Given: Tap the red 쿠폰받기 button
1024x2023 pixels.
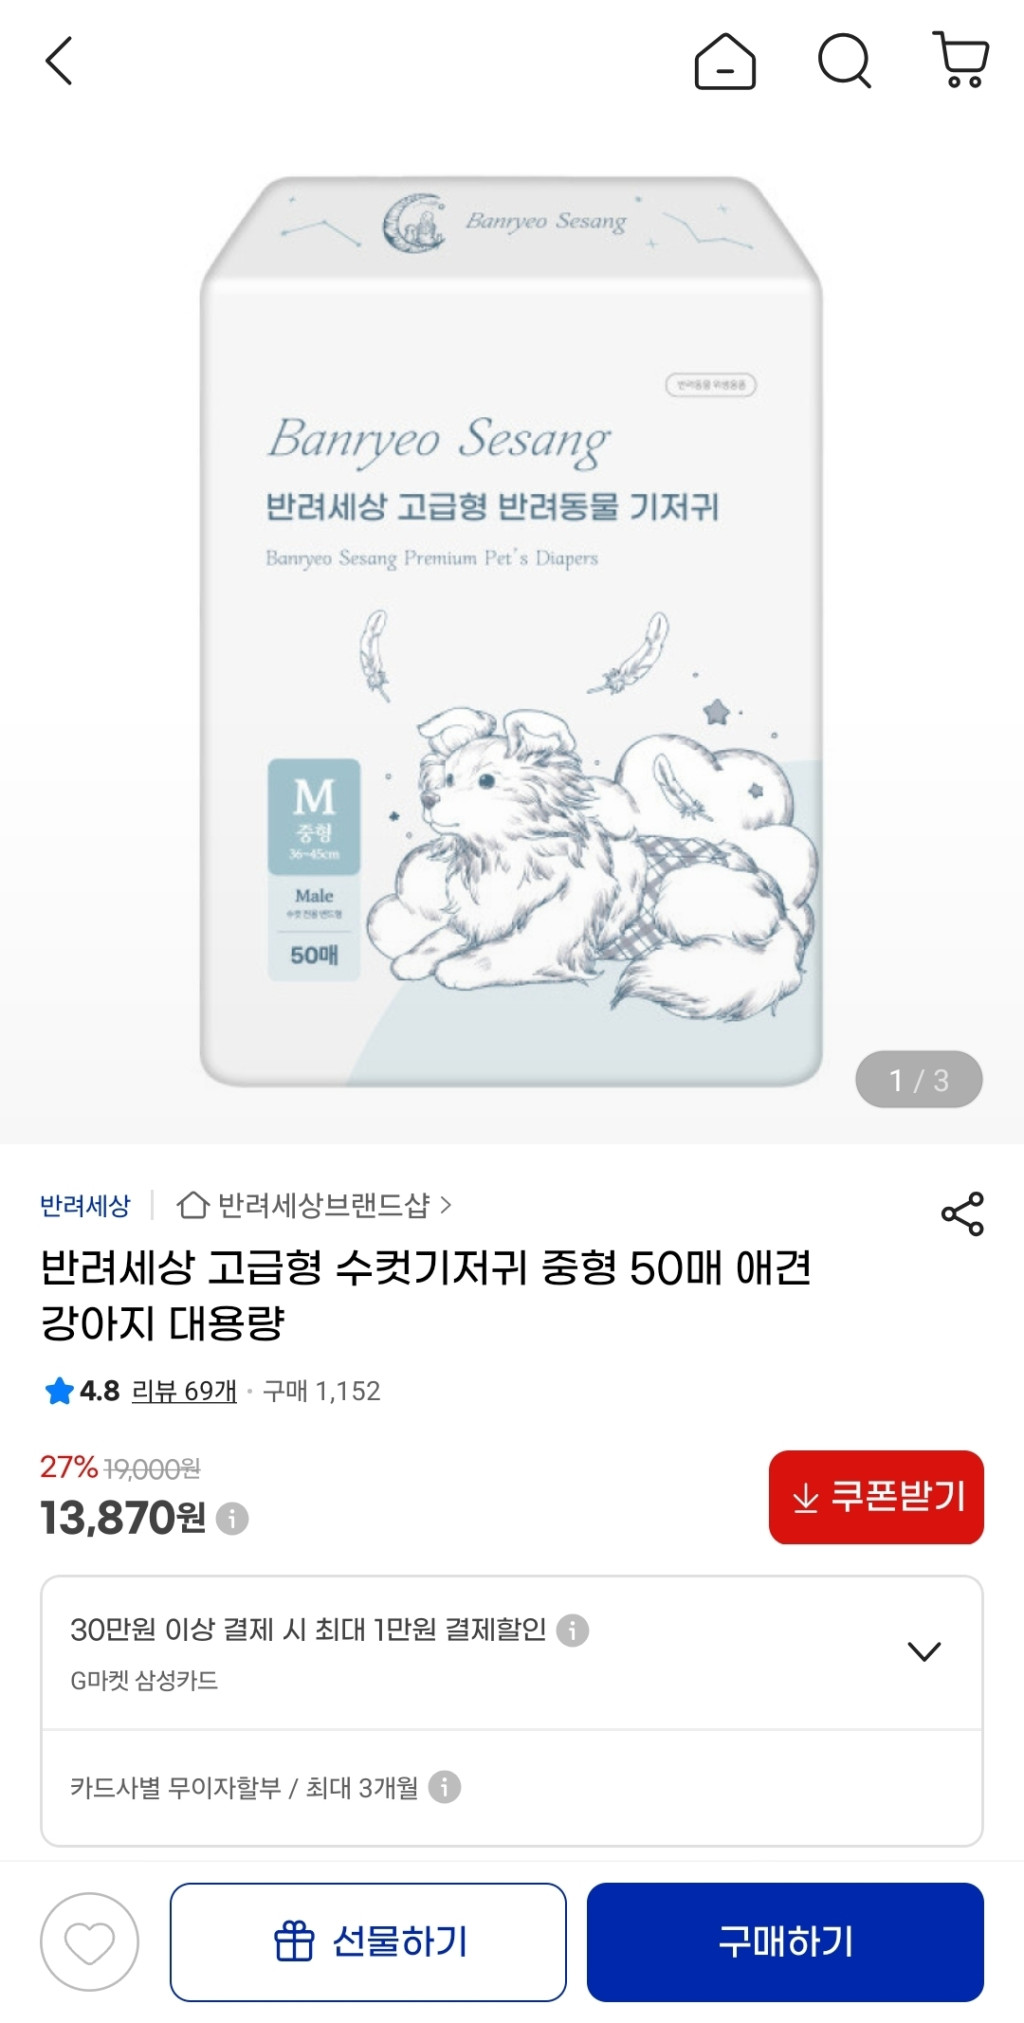Looking at the screenshot, I should coord(876,1497).
